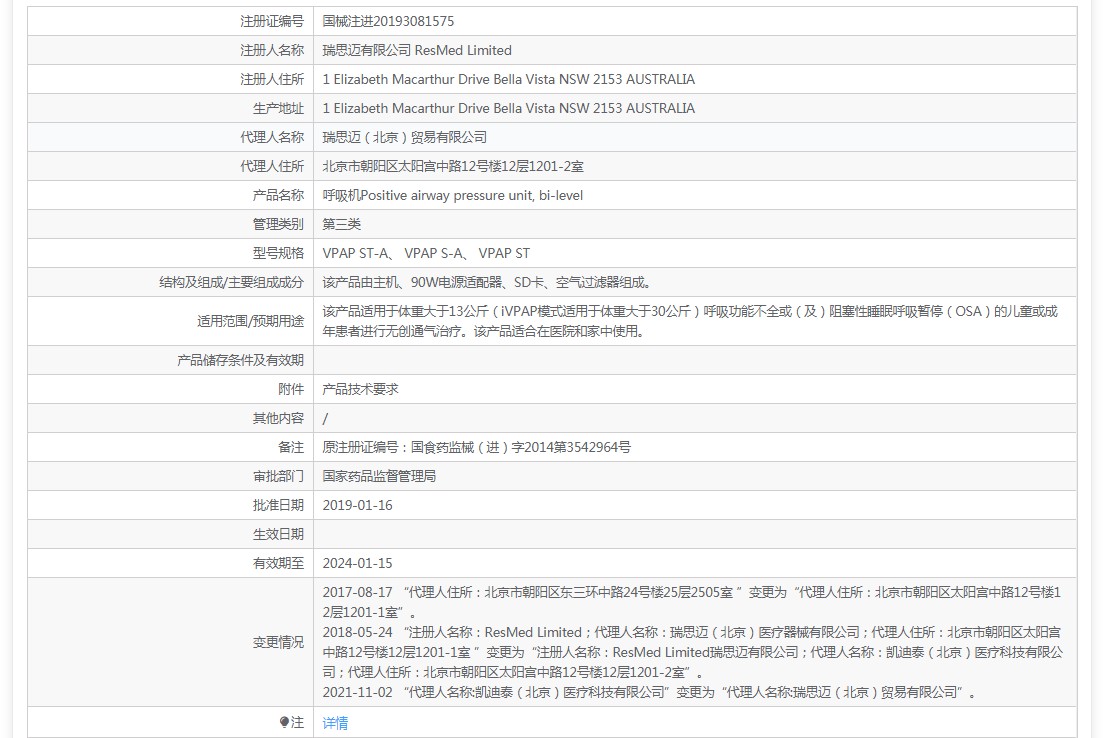Click the 变更情况 label

tap(278, 642)
